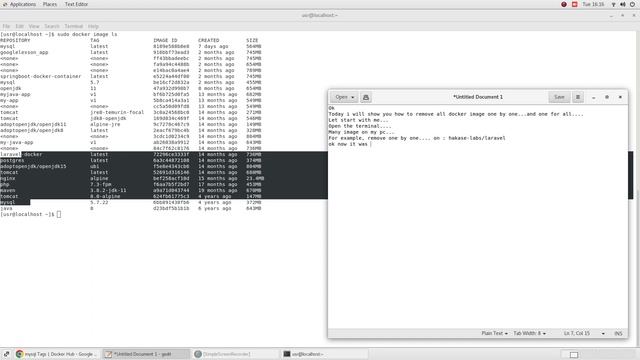Click the CREATED column header
Image resolution: width=640 pixels, height=360 pixels.
coord(209,40)
